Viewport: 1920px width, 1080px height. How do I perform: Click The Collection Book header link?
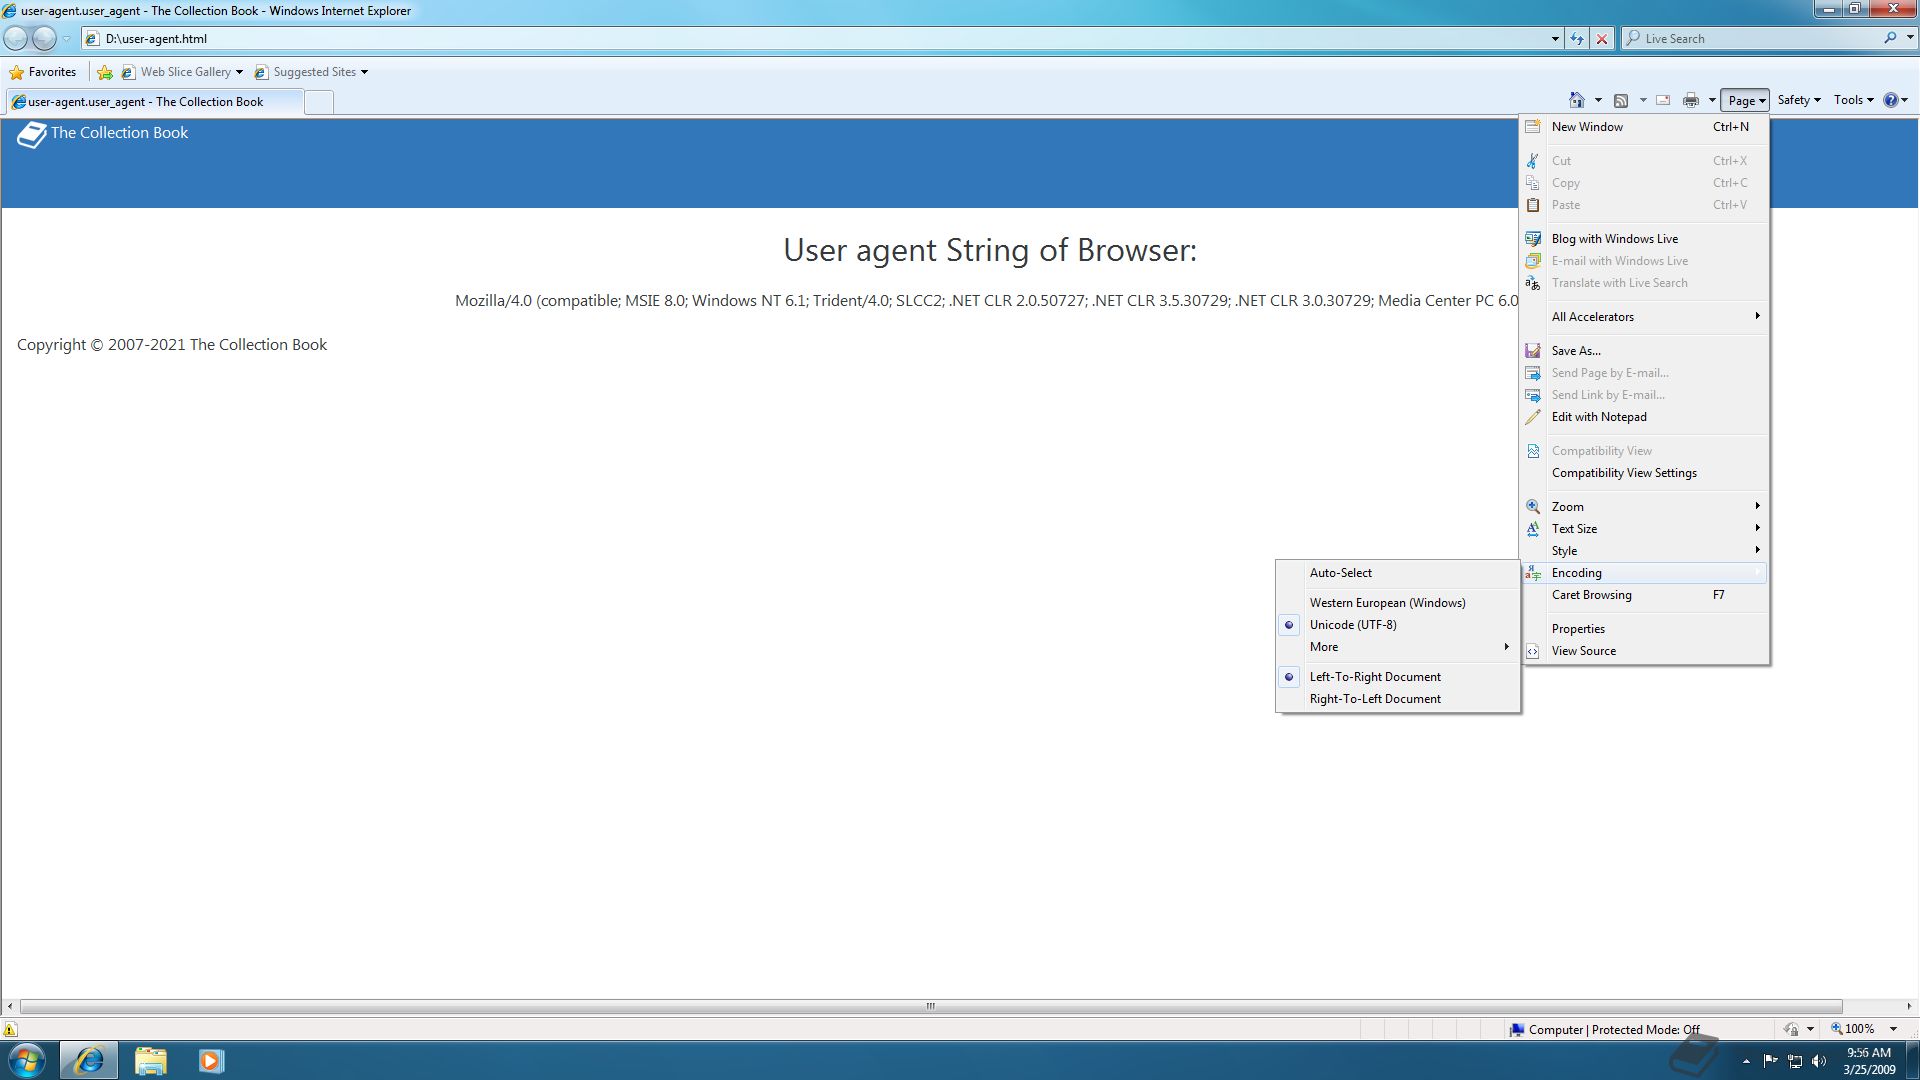tap(119, 133)
